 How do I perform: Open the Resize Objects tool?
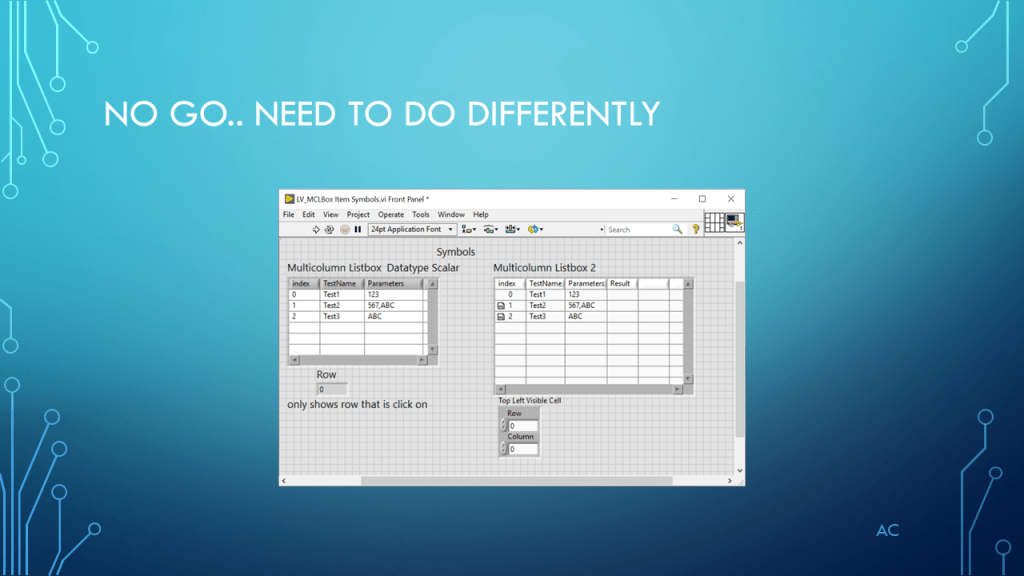click(x=512, y=229)
